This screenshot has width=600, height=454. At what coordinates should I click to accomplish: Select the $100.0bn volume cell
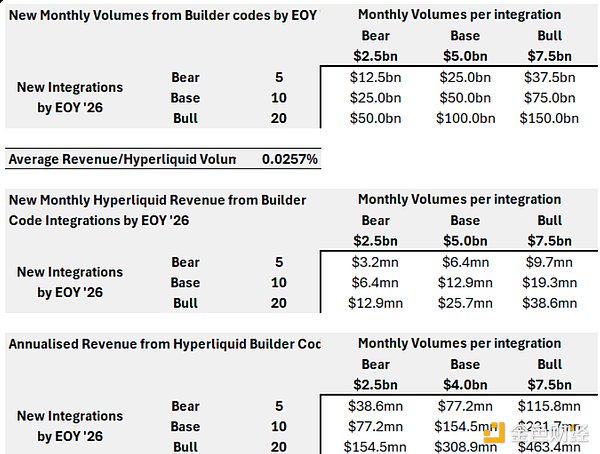pyautogui.click(x=464, y=118)
